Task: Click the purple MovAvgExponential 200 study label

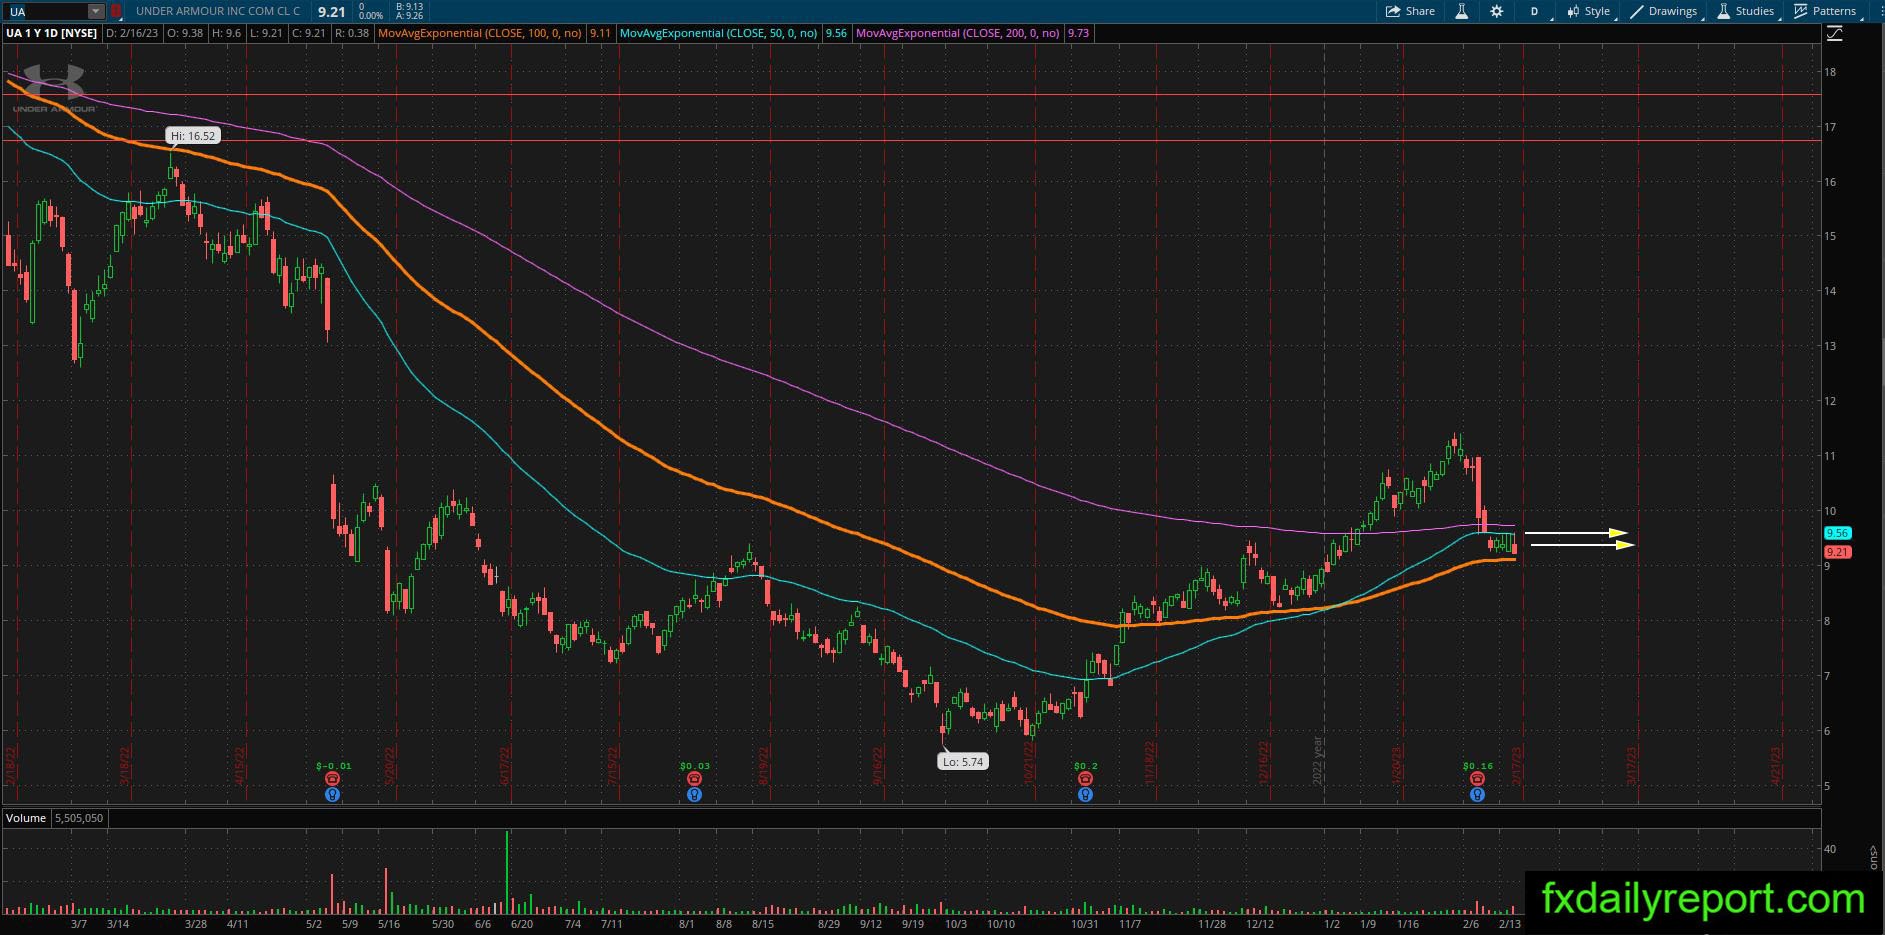Action: [x=958, y=33]
